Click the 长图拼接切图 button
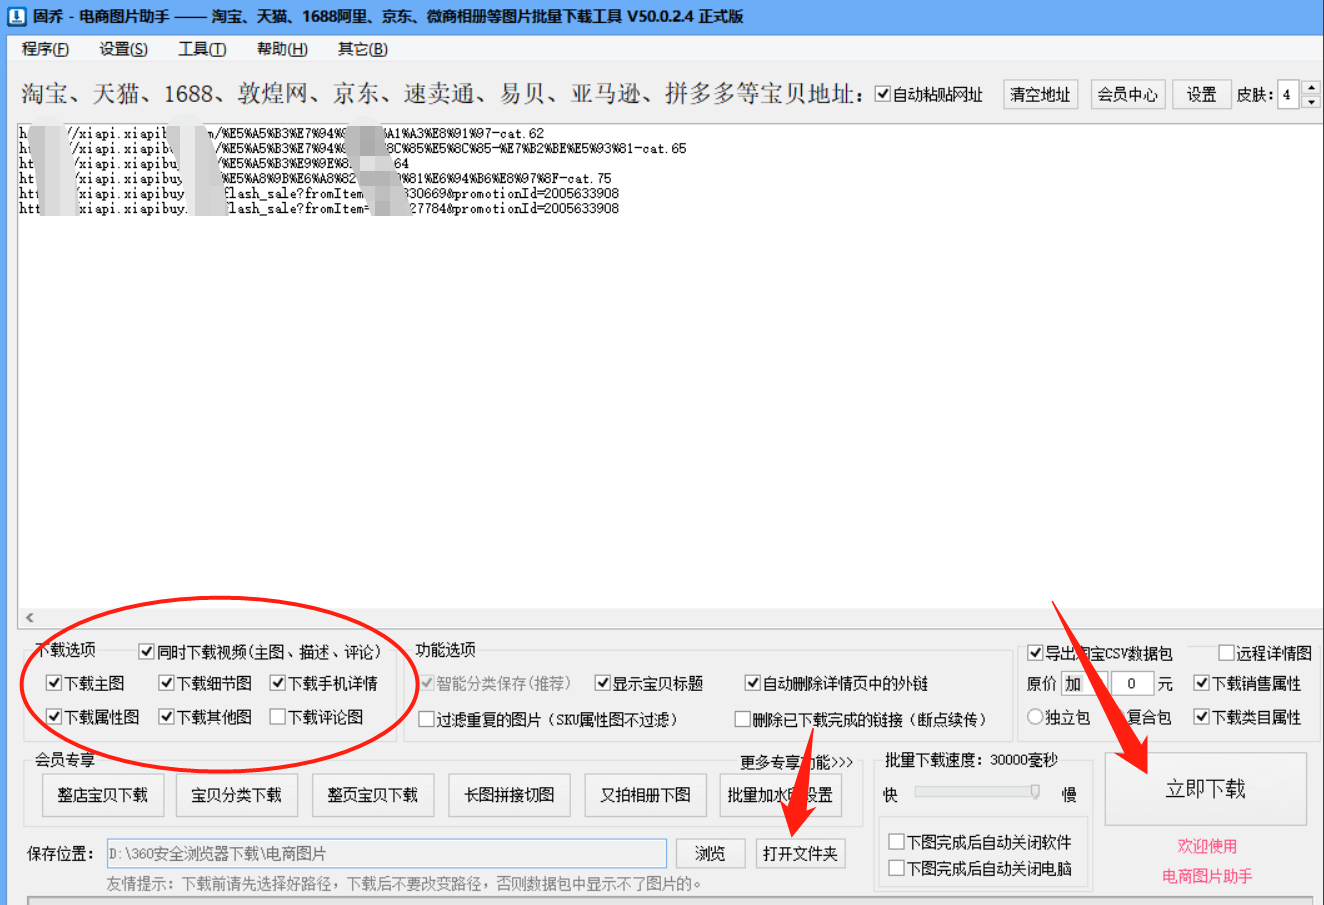This screenshot has width=1324, height=905. coord(509,794)
